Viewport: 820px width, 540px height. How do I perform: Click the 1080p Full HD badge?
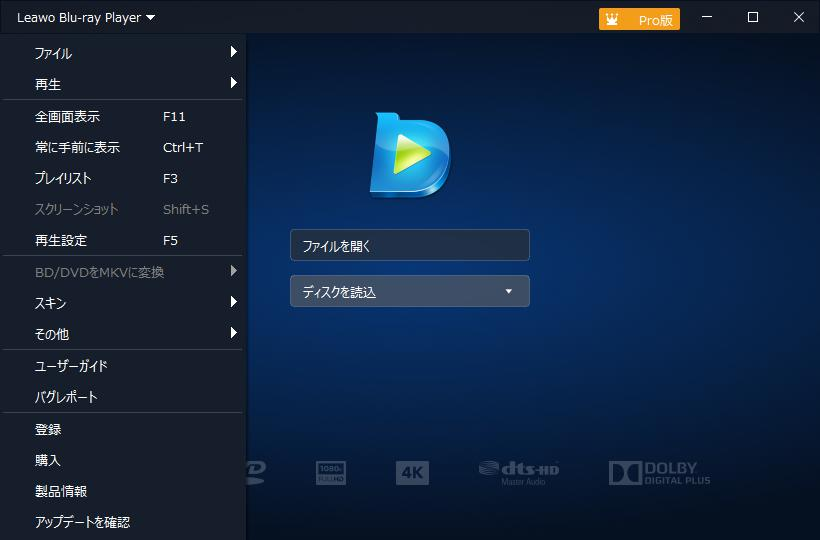[331, 473]
